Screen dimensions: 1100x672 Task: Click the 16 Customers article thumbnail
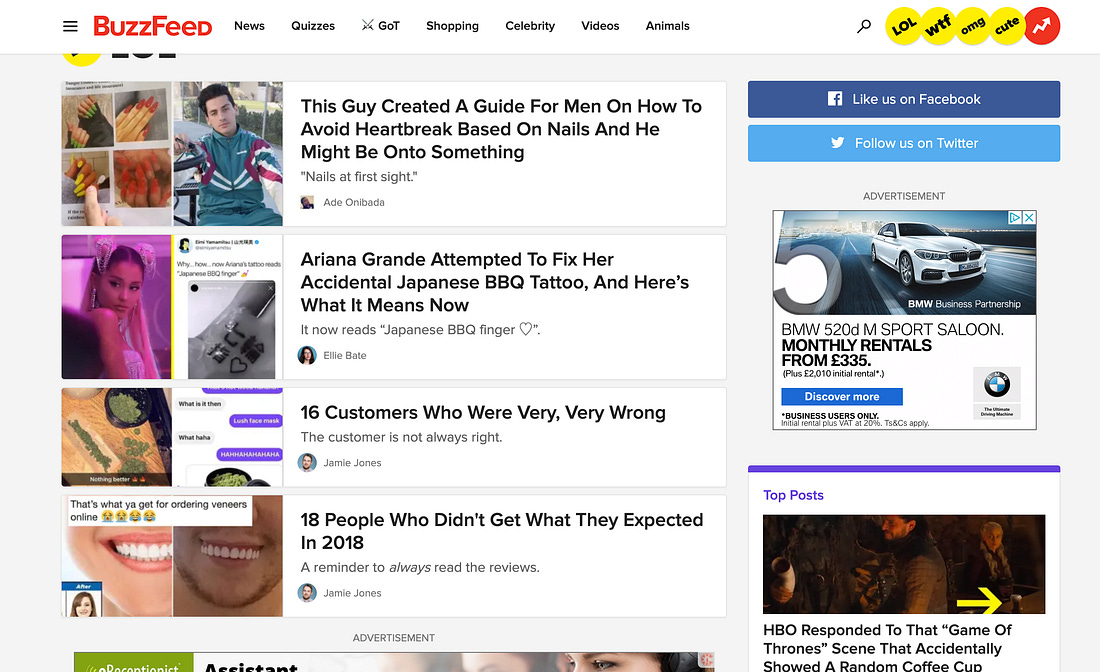pos(172,437)
